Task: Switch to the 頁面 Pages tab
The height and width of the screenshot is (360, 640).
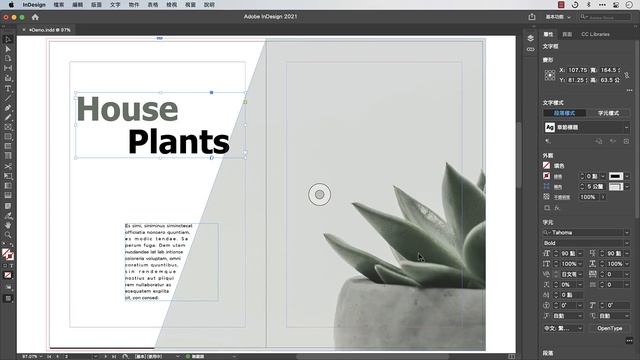Action: (x=567, y=34)
